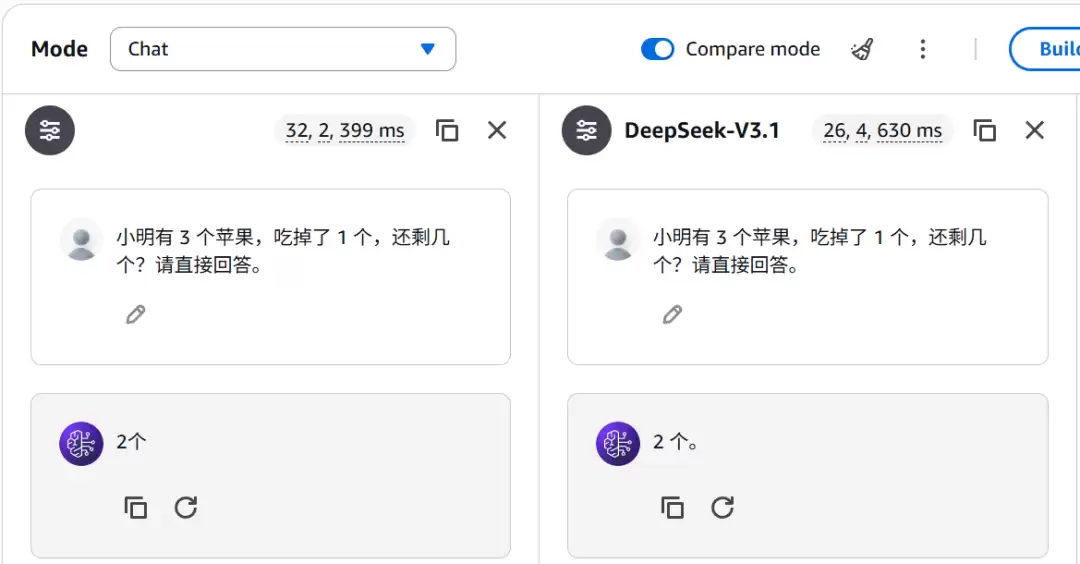The image size is (1080, 564).
Task: Regenerate the left panel response
Action: point(186,507)
